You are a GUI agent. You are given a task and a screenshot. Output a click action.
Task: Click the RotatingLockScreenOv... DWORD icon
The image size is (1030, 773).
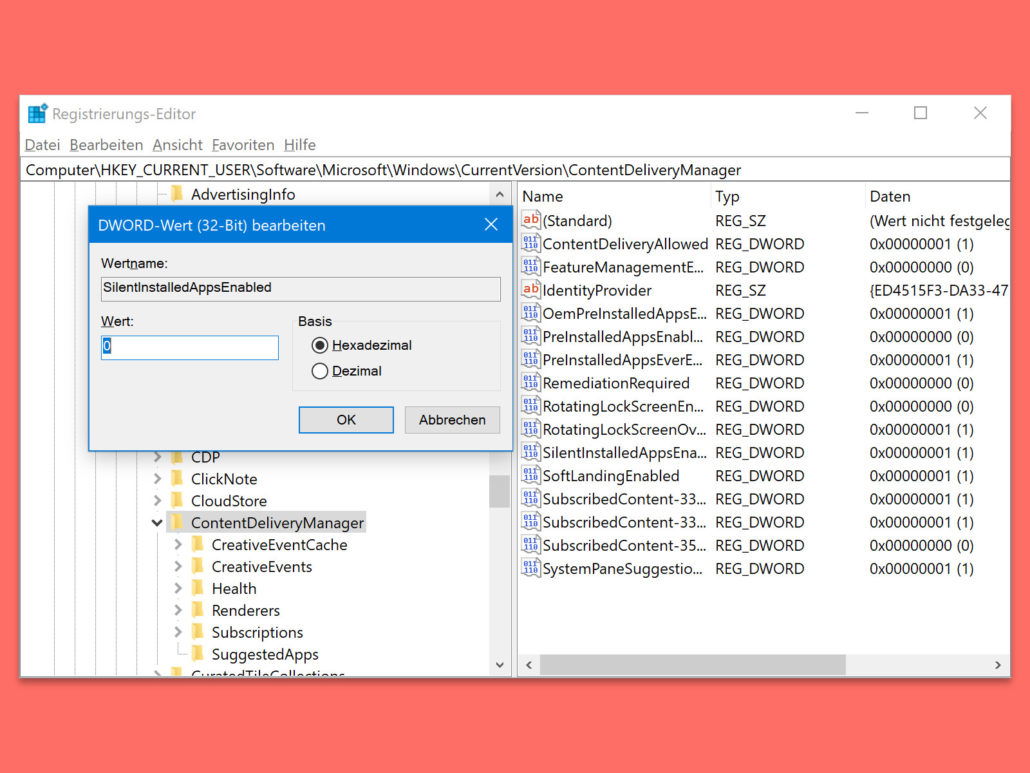531,428
